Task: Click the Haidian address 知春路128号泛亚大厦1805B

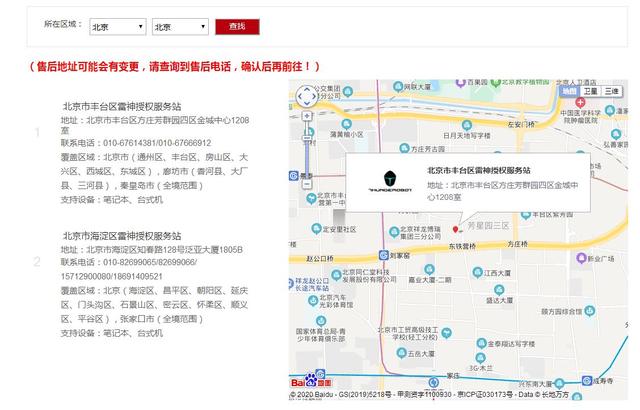Action: pos(164,250)
